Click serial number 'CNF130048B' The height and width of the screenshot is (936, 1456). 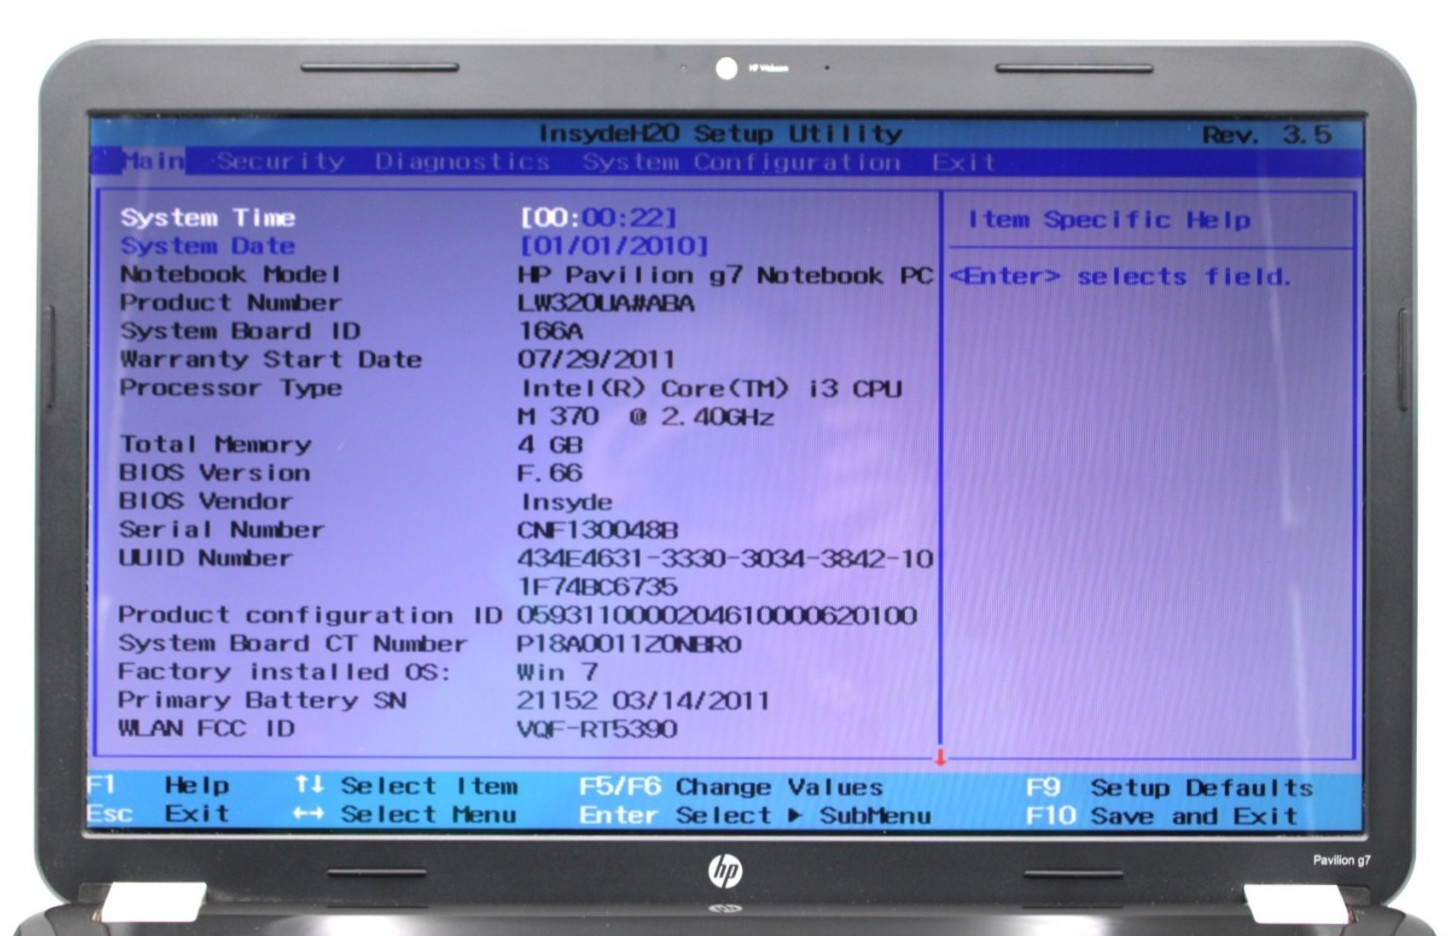598,530
